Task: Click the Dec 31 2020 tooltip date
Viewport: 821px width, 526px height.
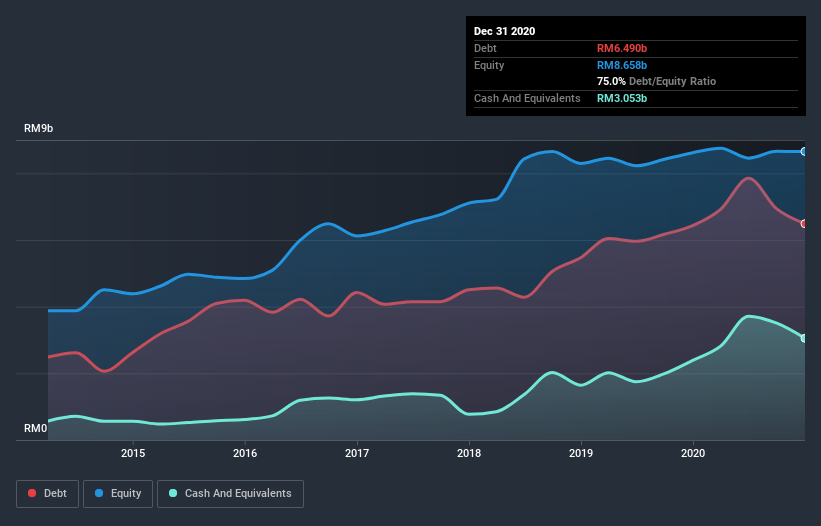Action: 504,31
